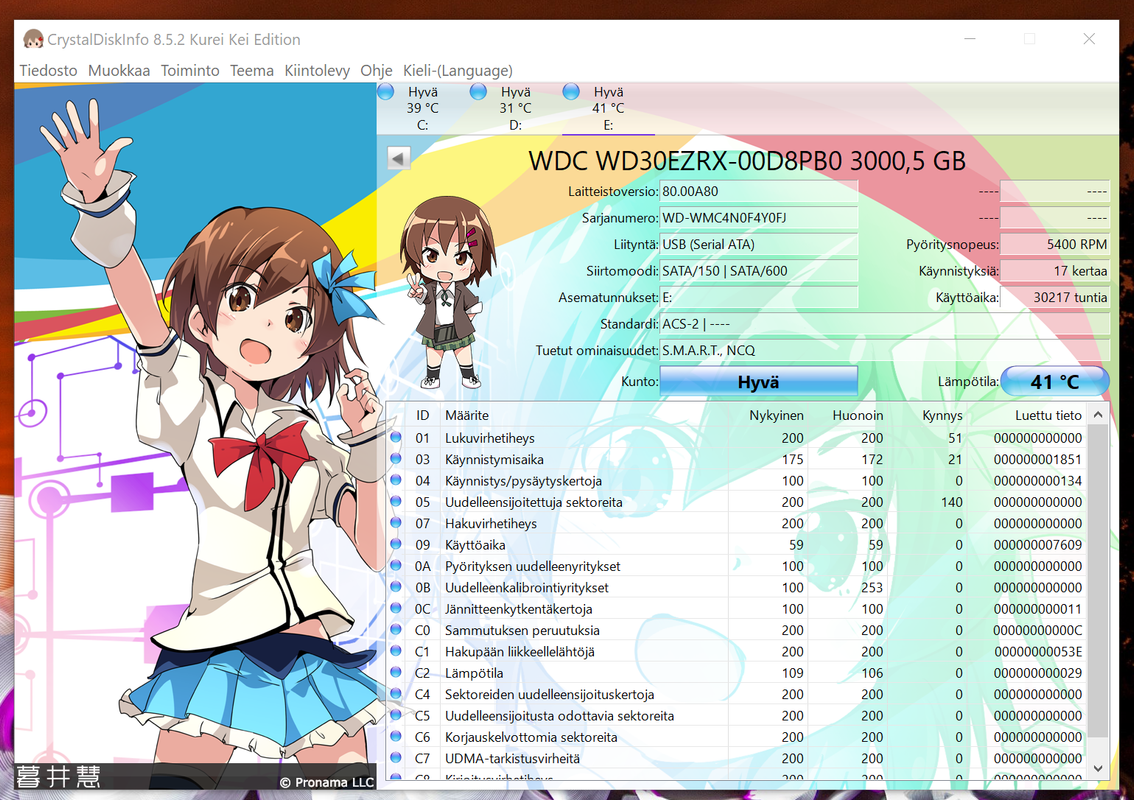This screenshot has height=800, width=1134.
Task: Click the blue status orb for drive C:
Action: coord(385,91)
